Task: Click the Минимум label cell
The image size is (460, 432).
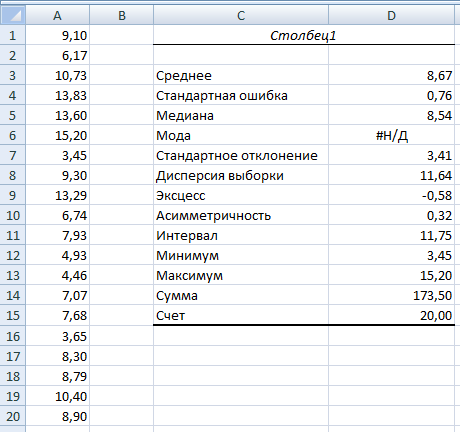Action: click(241, 255)
